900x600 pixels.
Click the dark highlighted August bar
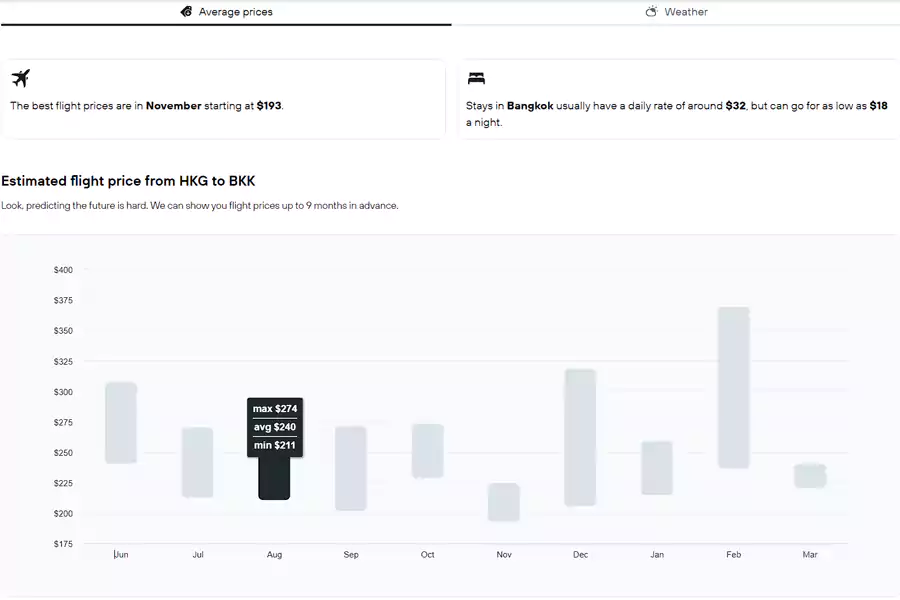click(x=274, y=480)
